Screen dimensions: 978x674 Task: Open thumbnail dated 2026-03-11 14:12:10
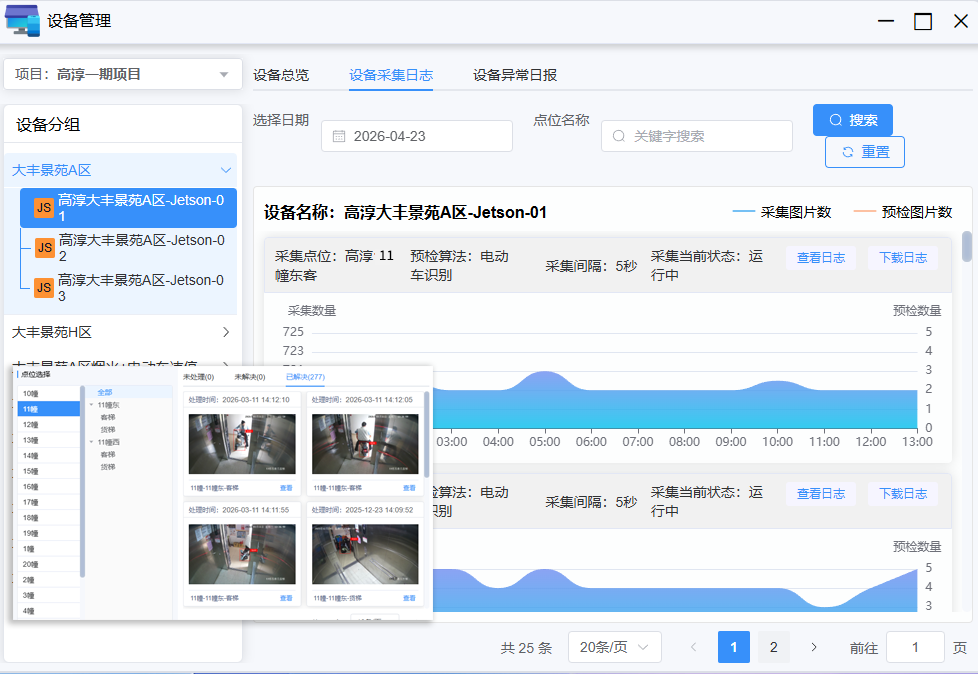[x=242, y=444]
